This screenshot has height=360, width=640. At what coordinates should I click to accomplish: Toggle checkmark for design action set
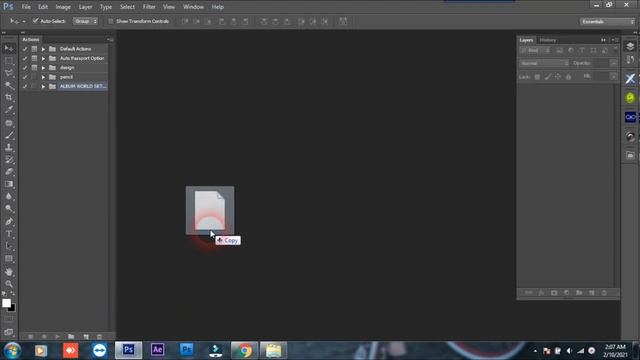[x=25, y=68]
